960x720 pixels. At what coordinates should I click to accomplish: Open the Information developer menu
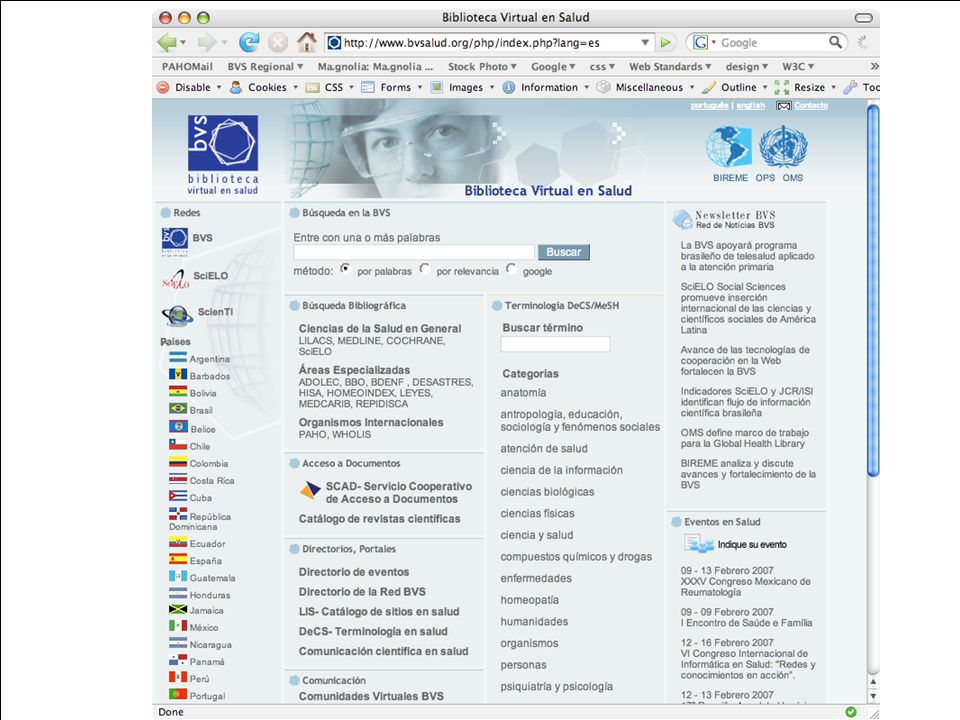point(546,87)
